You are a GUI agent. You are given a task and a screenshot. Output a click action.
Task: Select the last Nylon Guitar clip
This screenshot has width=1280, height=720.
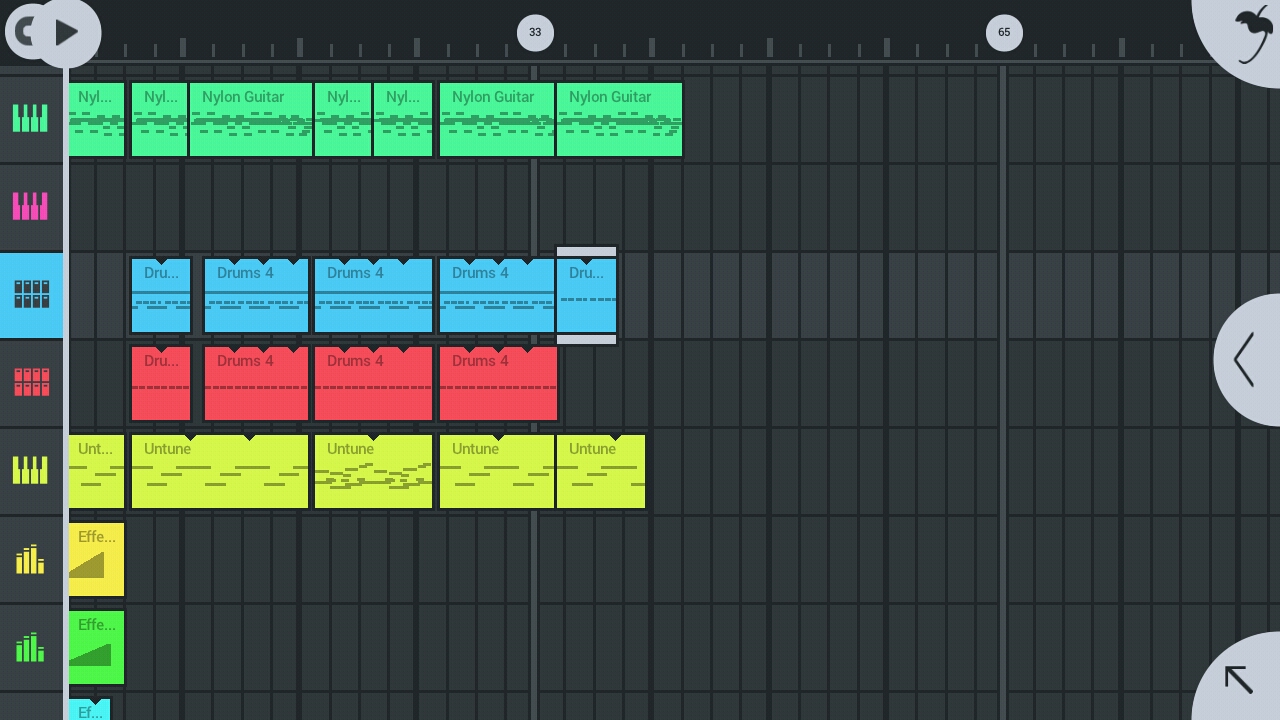(x=619, y=120)
